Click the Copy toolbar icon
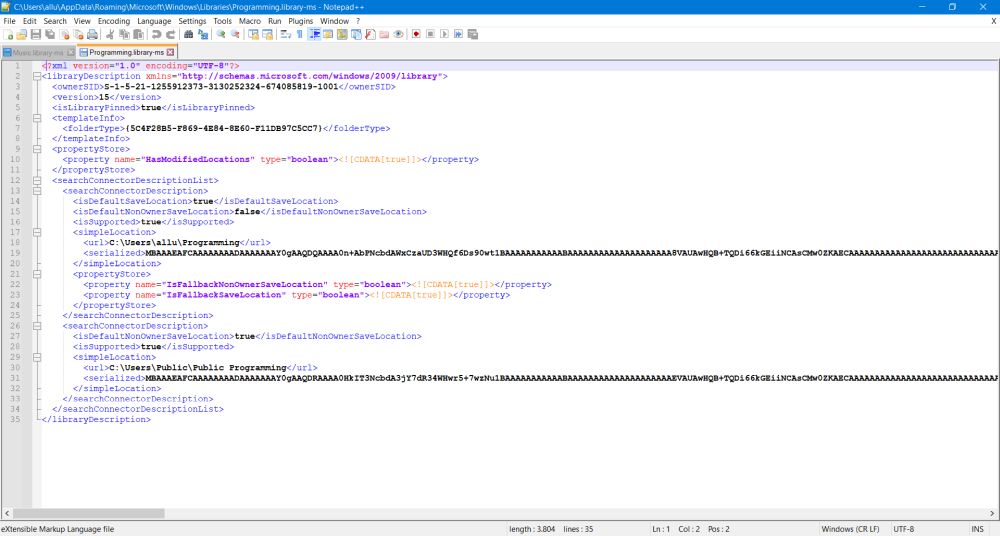This screenshot has width=1000, height=536. (124, 34)
